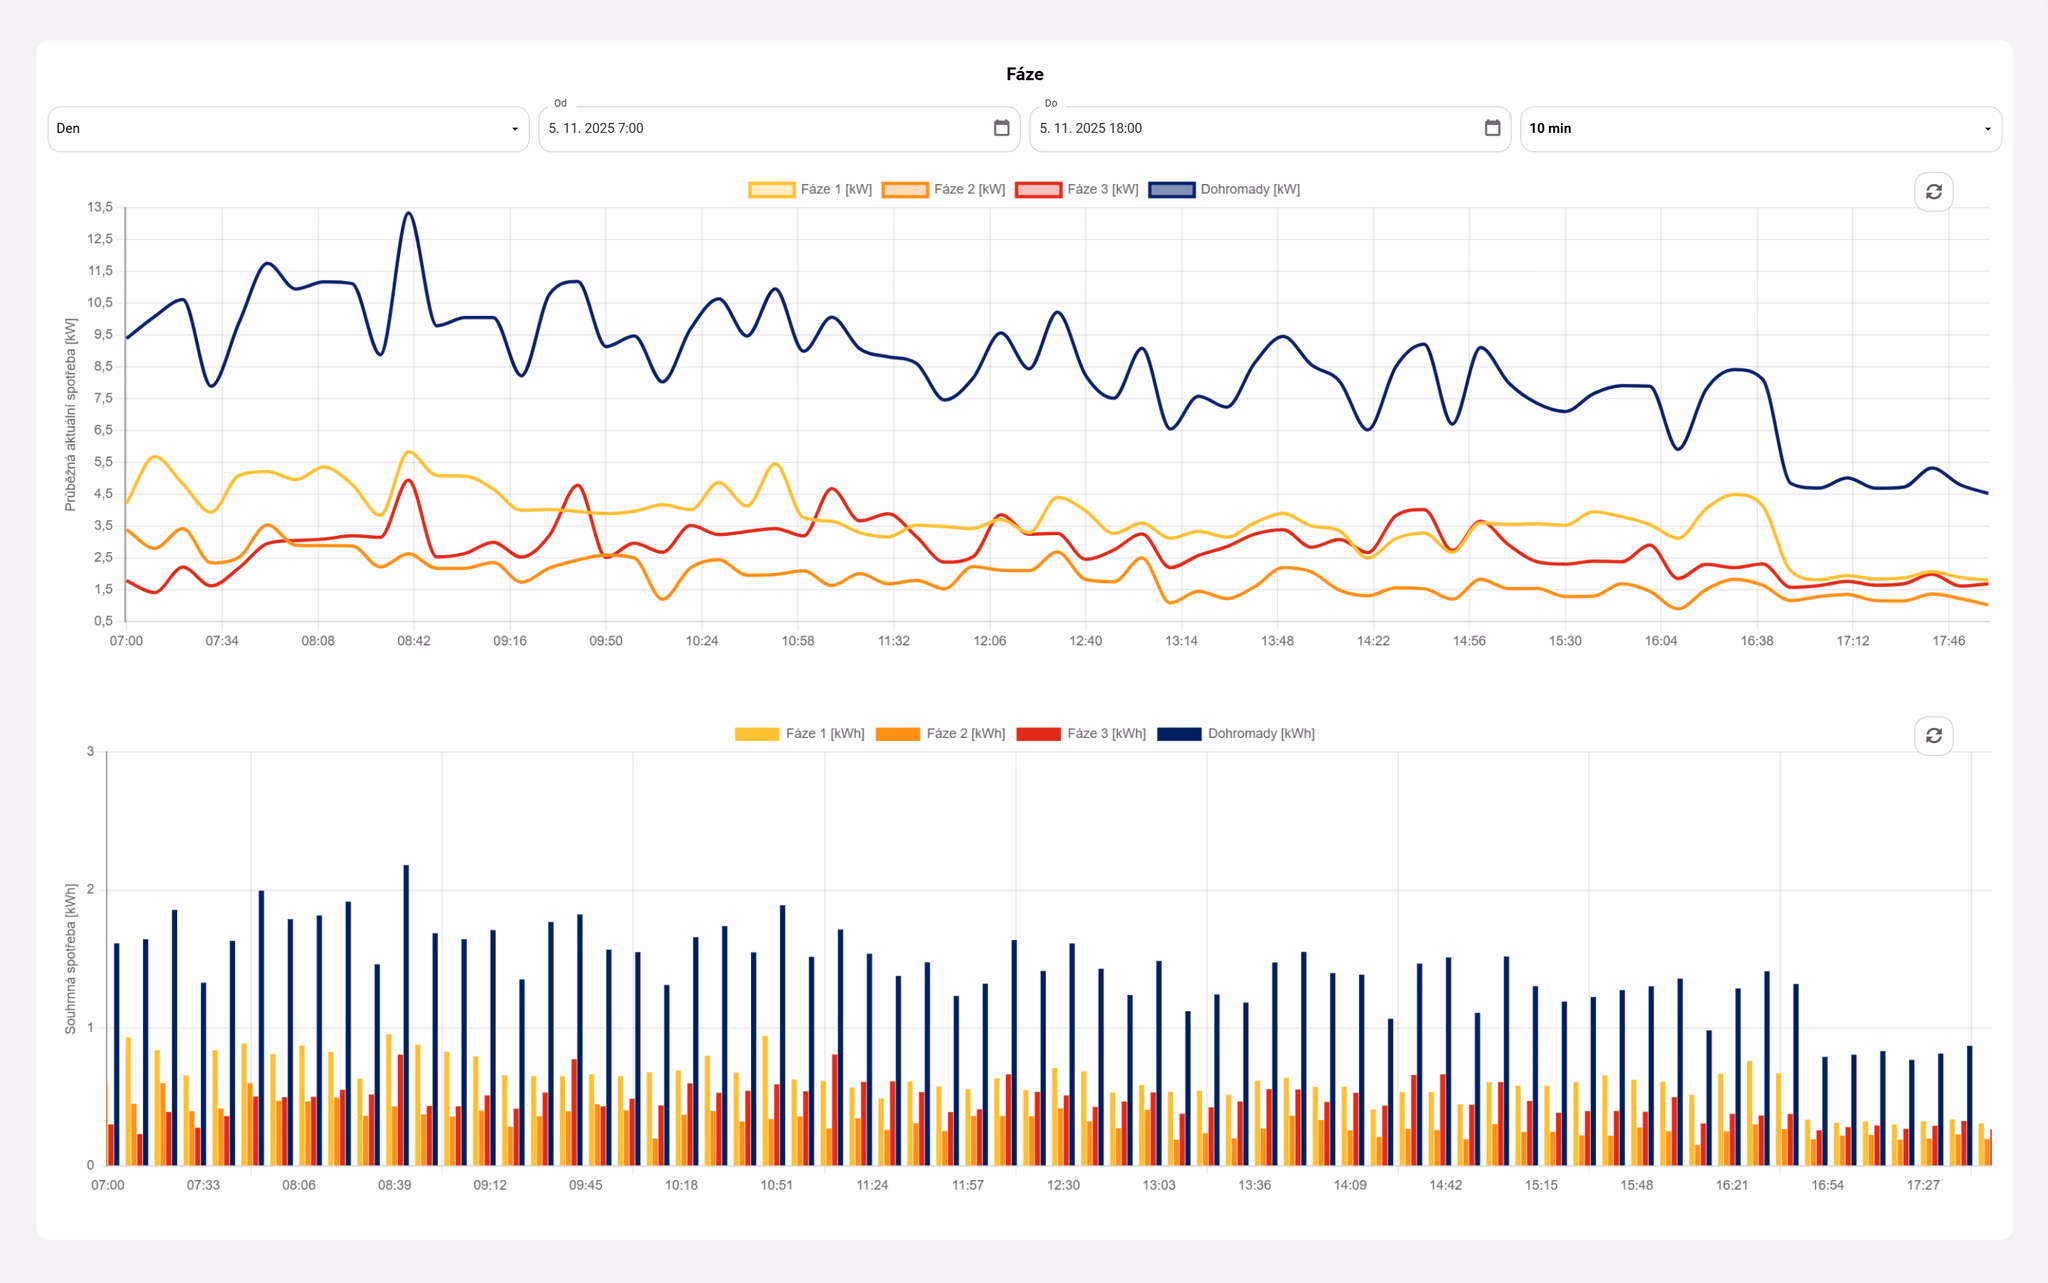The width and height of the screenshot is (2048, 1283).
Task: Click the 14:22 label on line chart axis
Action: click(x=1373, y=641)
